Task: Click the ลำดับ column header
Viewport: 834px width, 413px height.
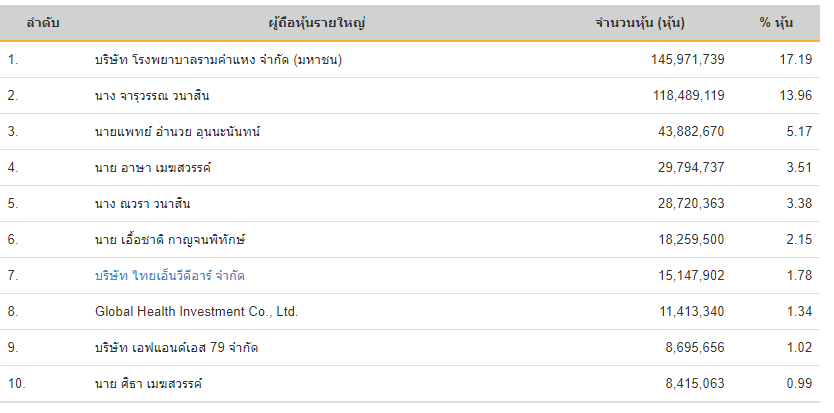Action: point(43,23)
